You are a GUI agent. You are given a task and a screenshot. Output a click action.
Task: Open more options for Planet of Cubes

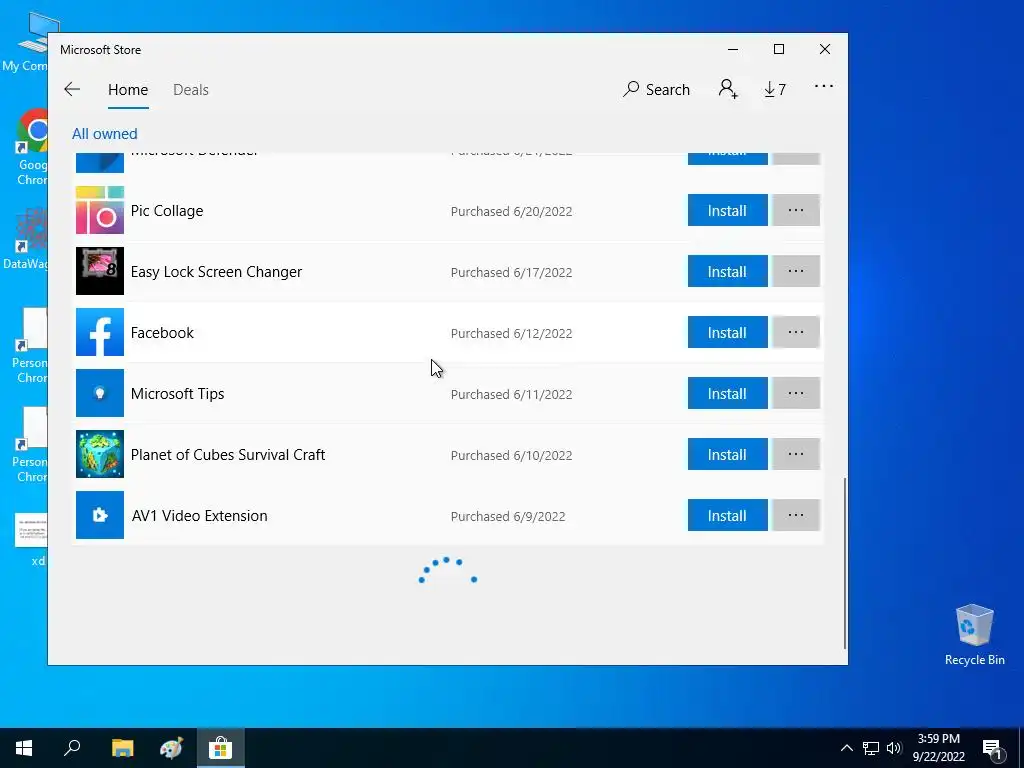click(795, 455)
